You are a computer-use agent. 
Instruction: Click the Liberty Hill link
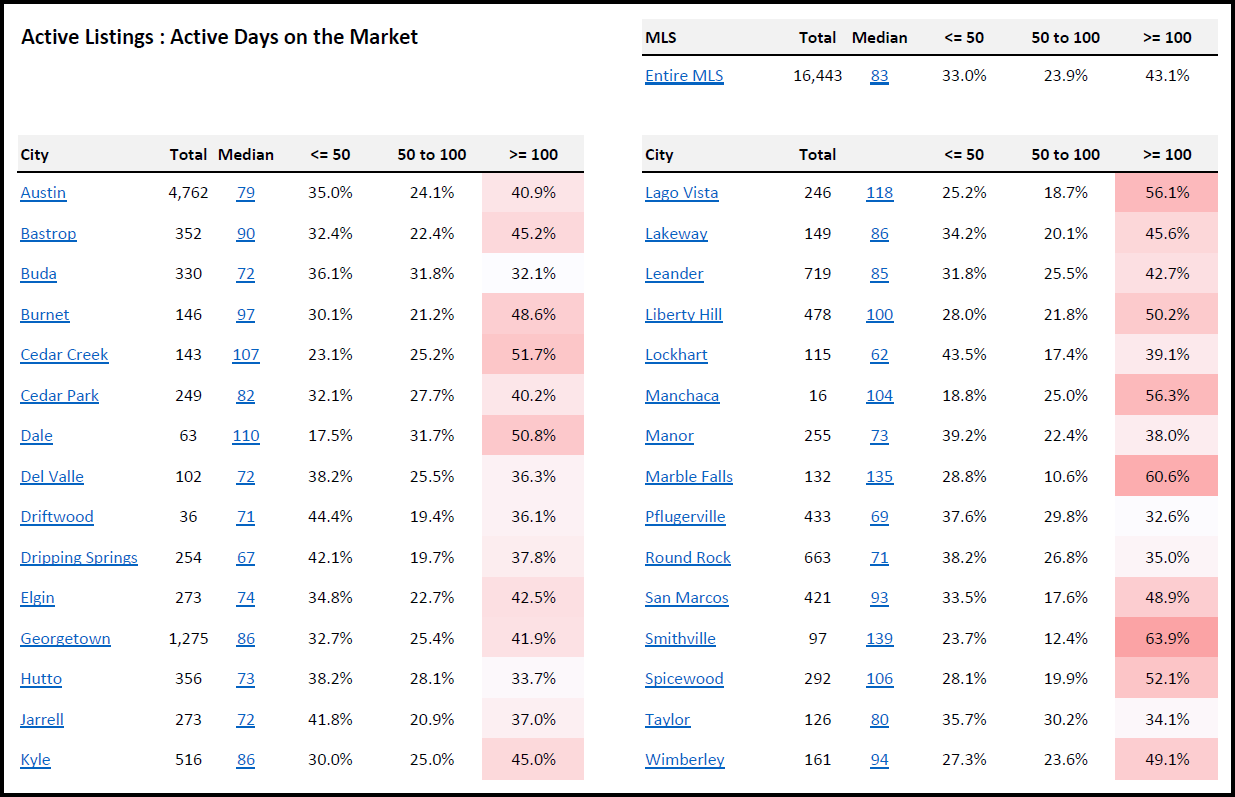(684, 315)
